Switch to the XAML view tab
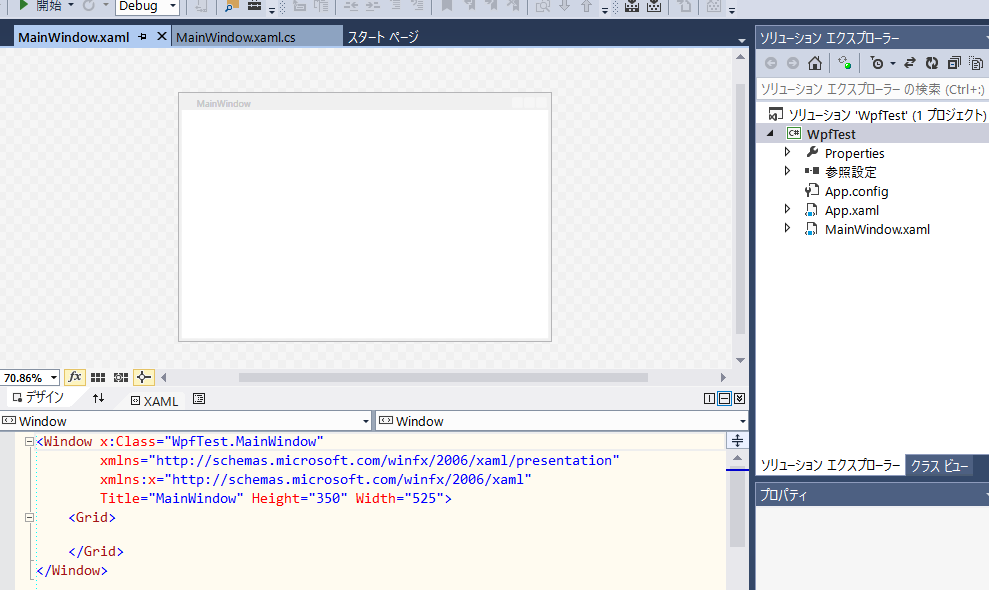The image size is (989, 590). pos(155,401)
